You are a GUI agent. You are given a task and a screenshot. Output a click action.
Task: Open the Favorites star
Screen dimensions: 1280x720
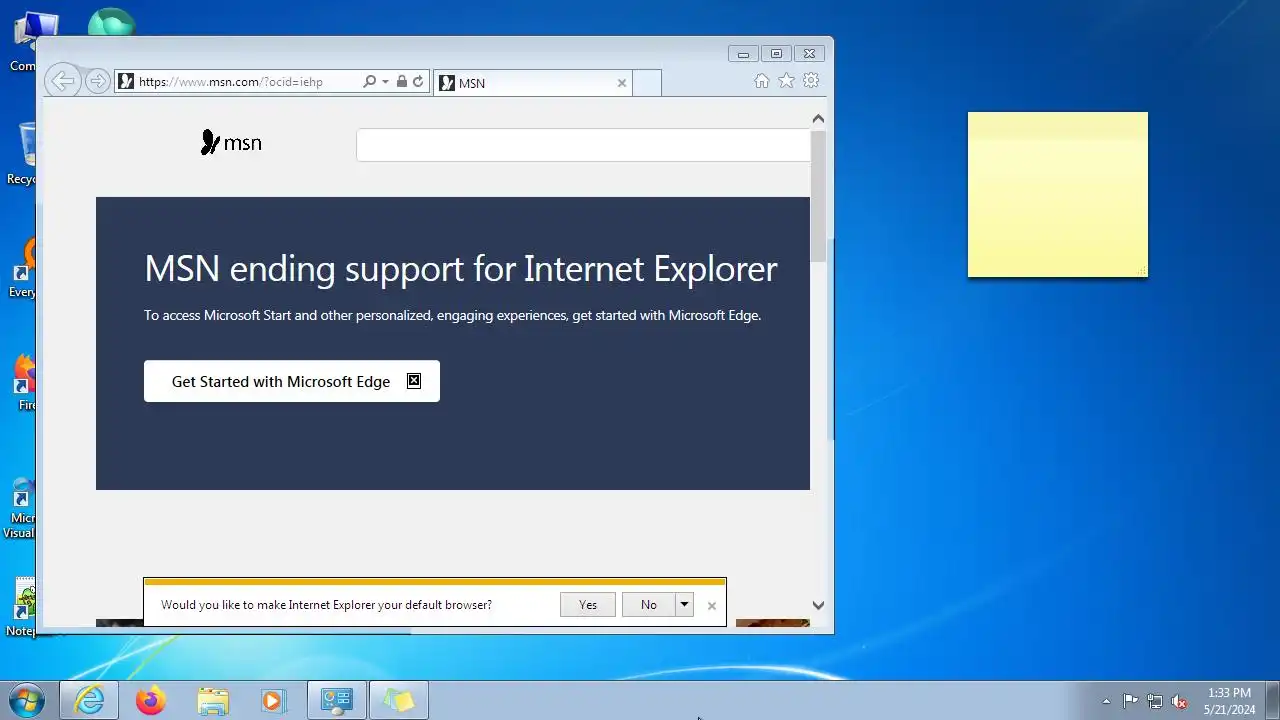point(787,81)
